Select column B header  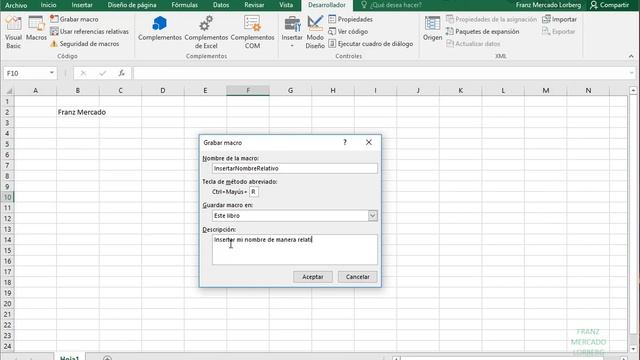78,91
